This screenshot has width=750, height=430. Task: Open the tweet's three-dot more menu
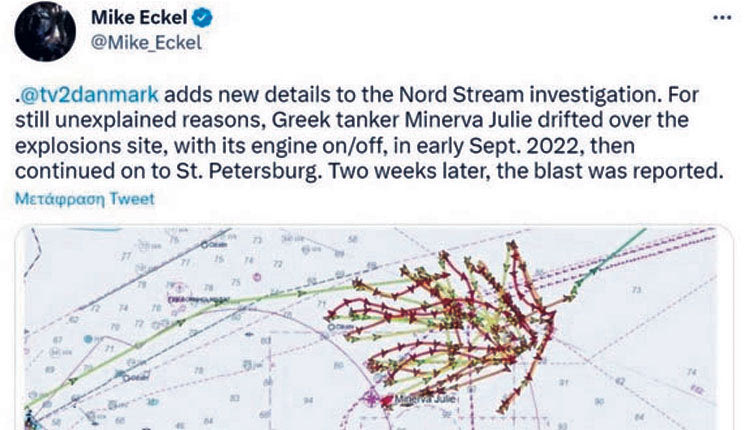coord(722,18)
